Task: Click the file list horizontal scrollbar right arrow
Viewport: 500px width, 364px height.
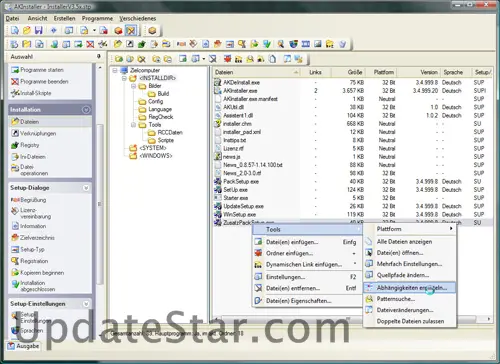Action: [489, 319]
